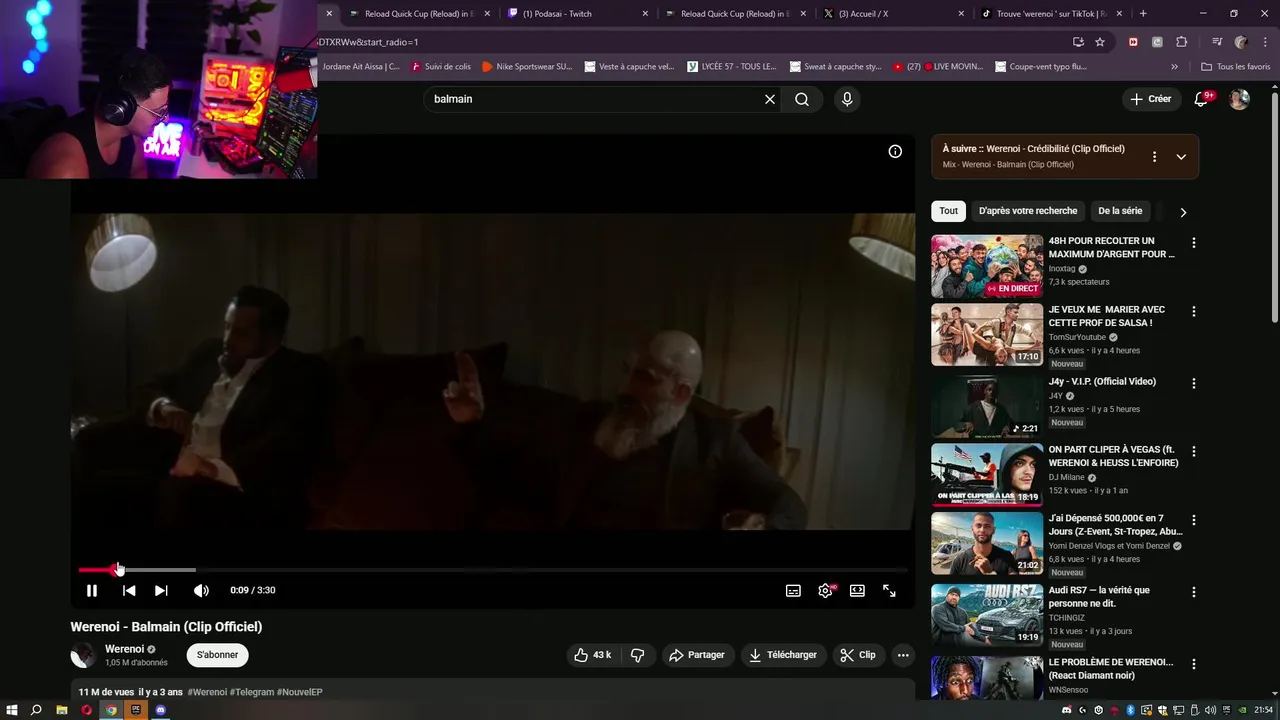The height and width of the screenshot is (720, 1280).
Task: Open Windows taskbar search
Action: pyautogui.click(x=36, y=710)
